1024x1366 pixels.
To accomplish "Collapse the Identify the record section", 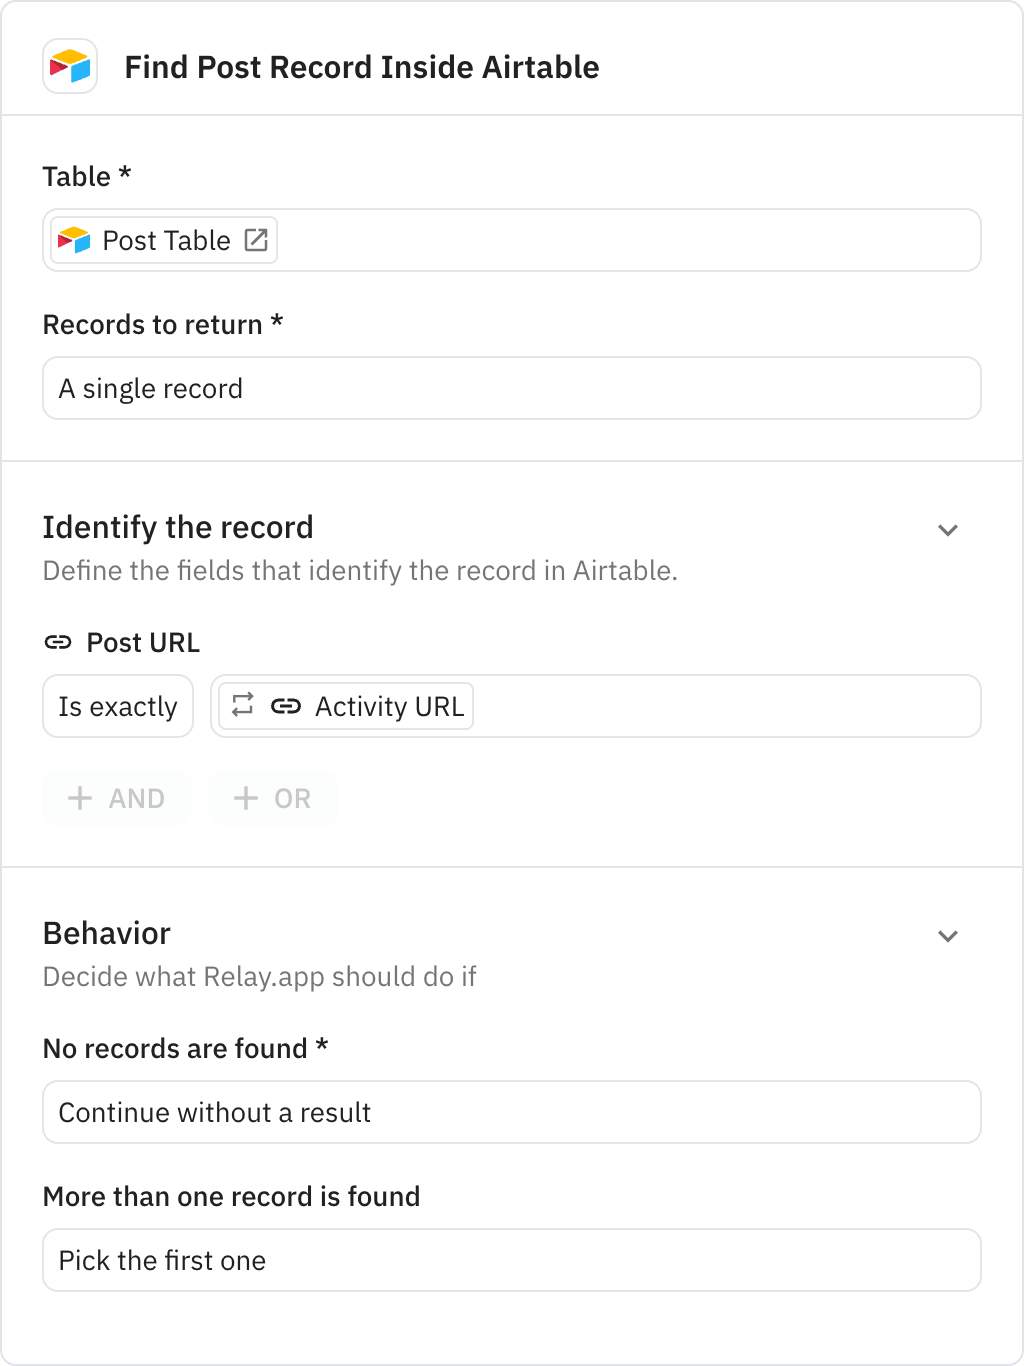I will coord(948,529).
